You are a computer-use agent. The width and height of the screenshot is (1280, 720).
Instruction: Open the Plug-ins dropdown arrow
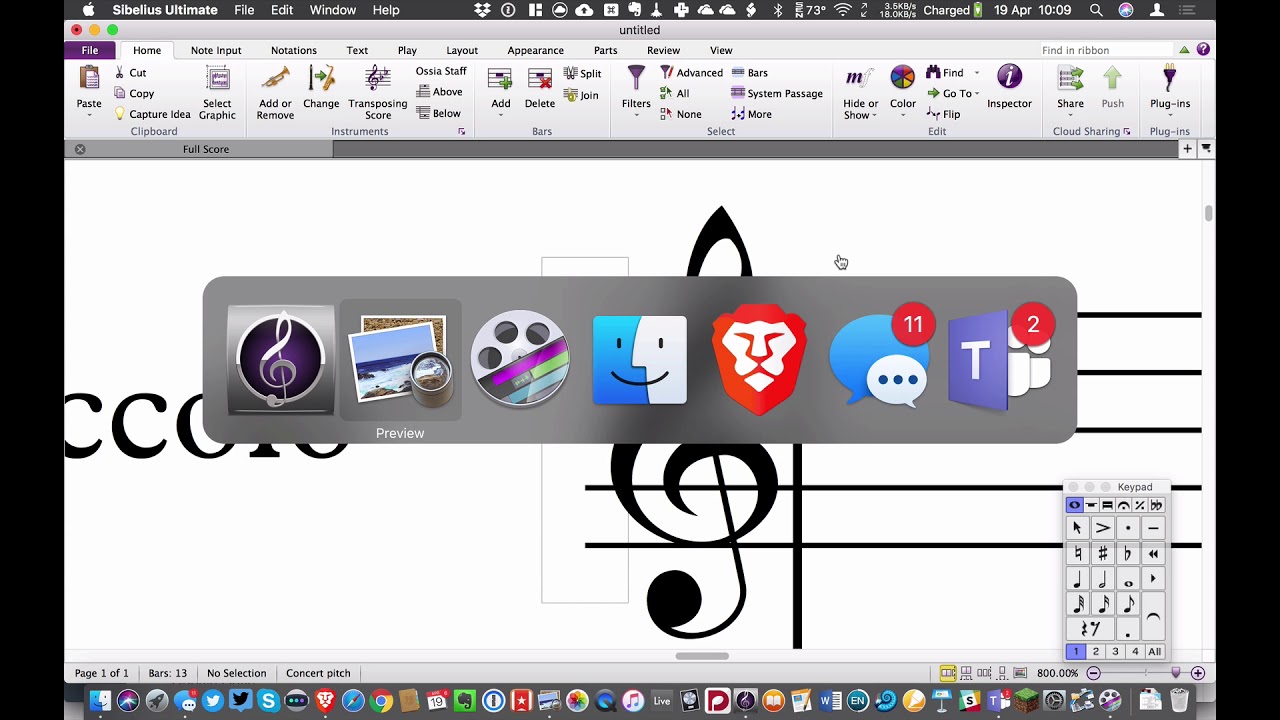1169,116
